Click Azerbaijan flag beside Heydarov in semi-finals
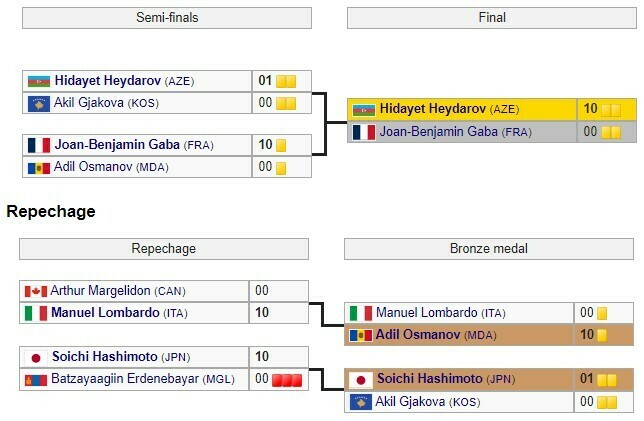The width and height of the screenshot is (644, 421). click(x=38, y=81)
